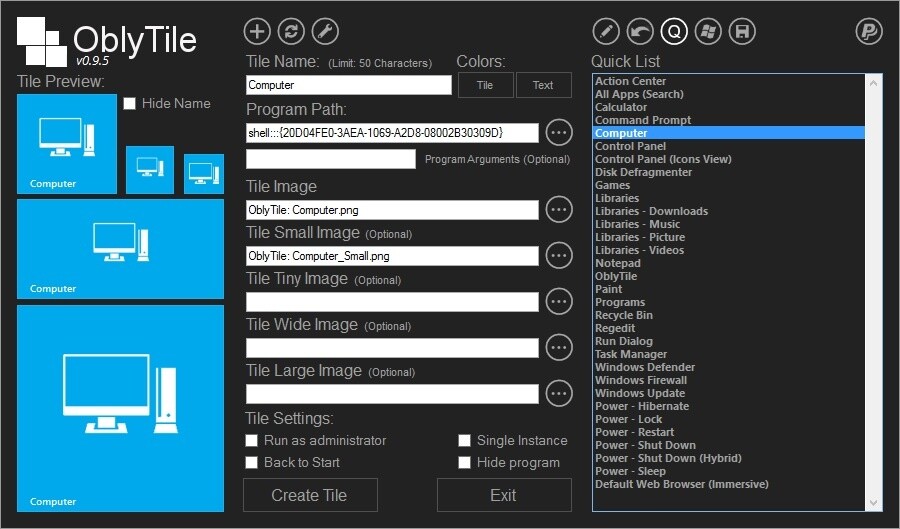The width and height of the screenshot is (900, 529).
Task: Toggle the Quick List Q icon
Action: pyautogui.click(x=674, y=31)
